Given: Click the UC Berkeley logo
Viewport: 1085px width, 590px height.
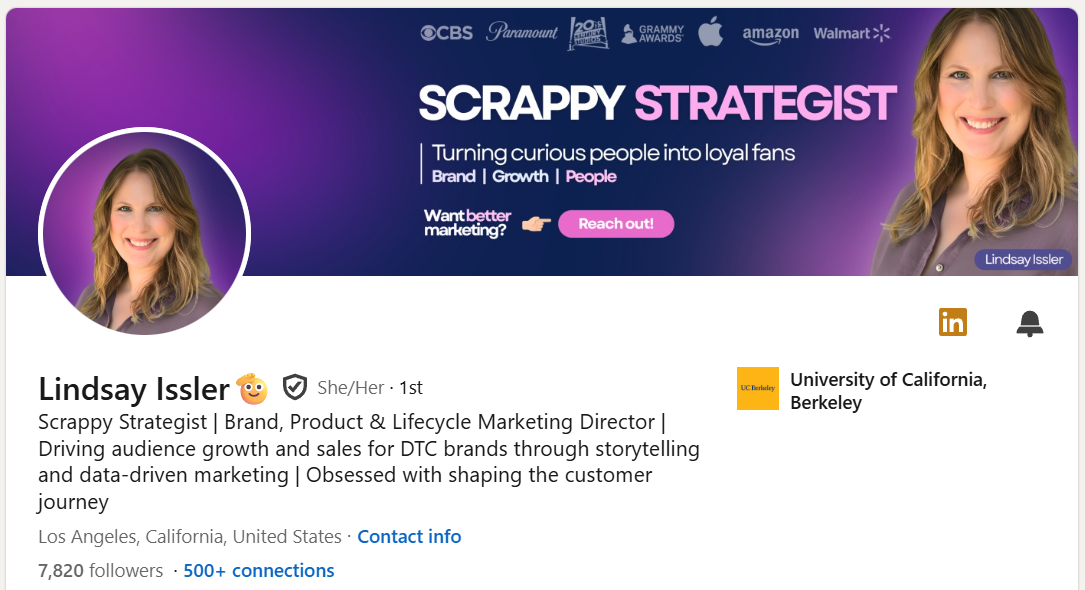Looking at the screenshot, I should coord(758,388).
